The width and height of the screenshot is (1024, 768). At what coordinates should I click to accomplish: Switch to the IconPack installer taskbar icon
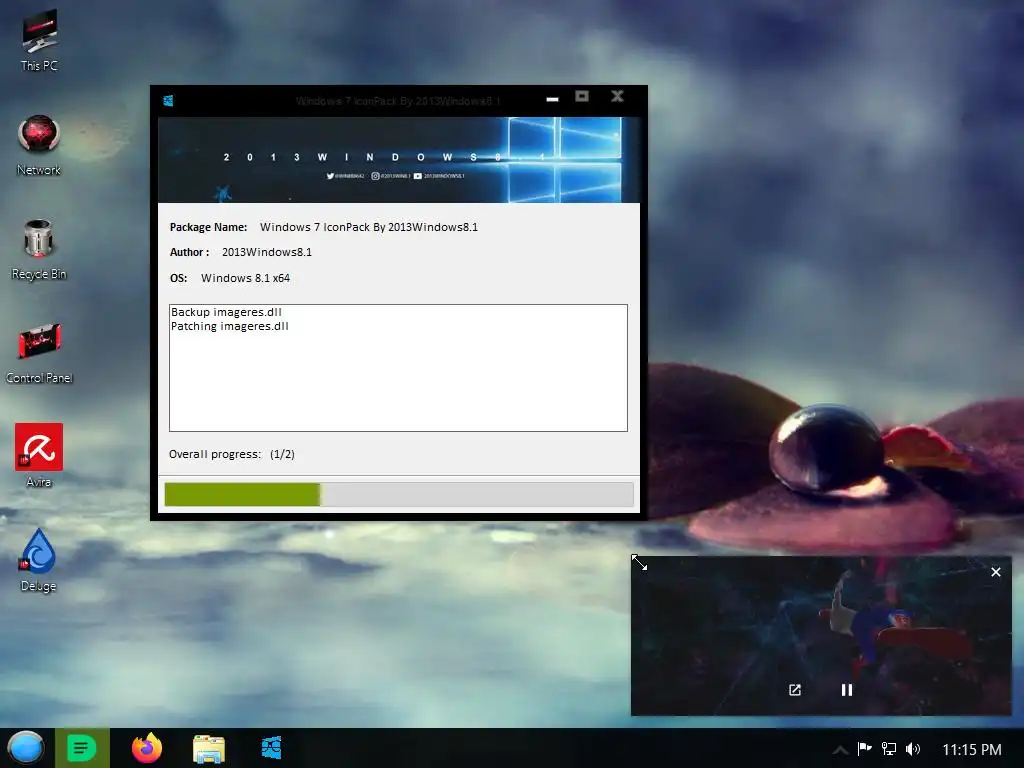coord(272,748)
